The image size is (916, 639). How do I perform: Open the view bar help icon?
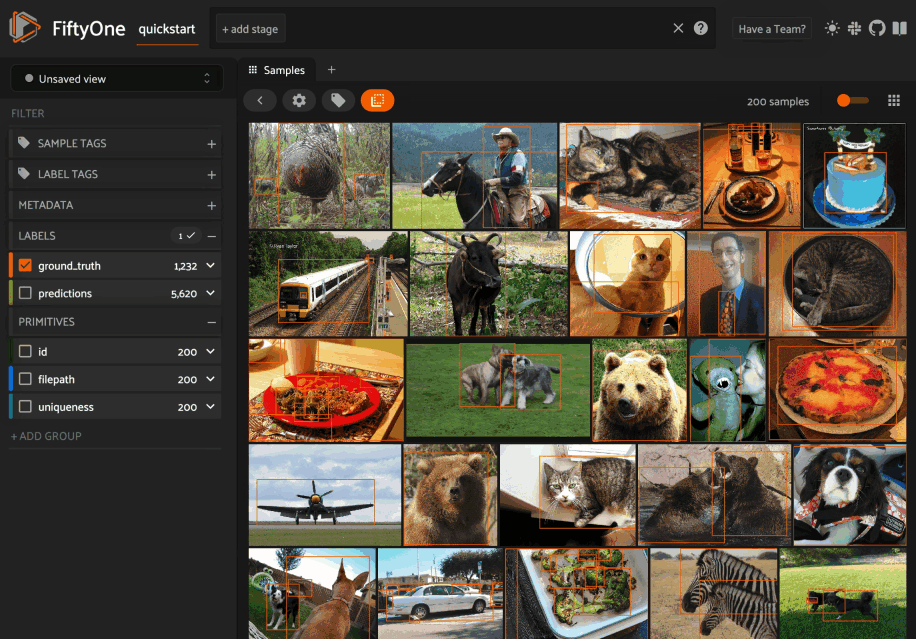coord(700,28)
